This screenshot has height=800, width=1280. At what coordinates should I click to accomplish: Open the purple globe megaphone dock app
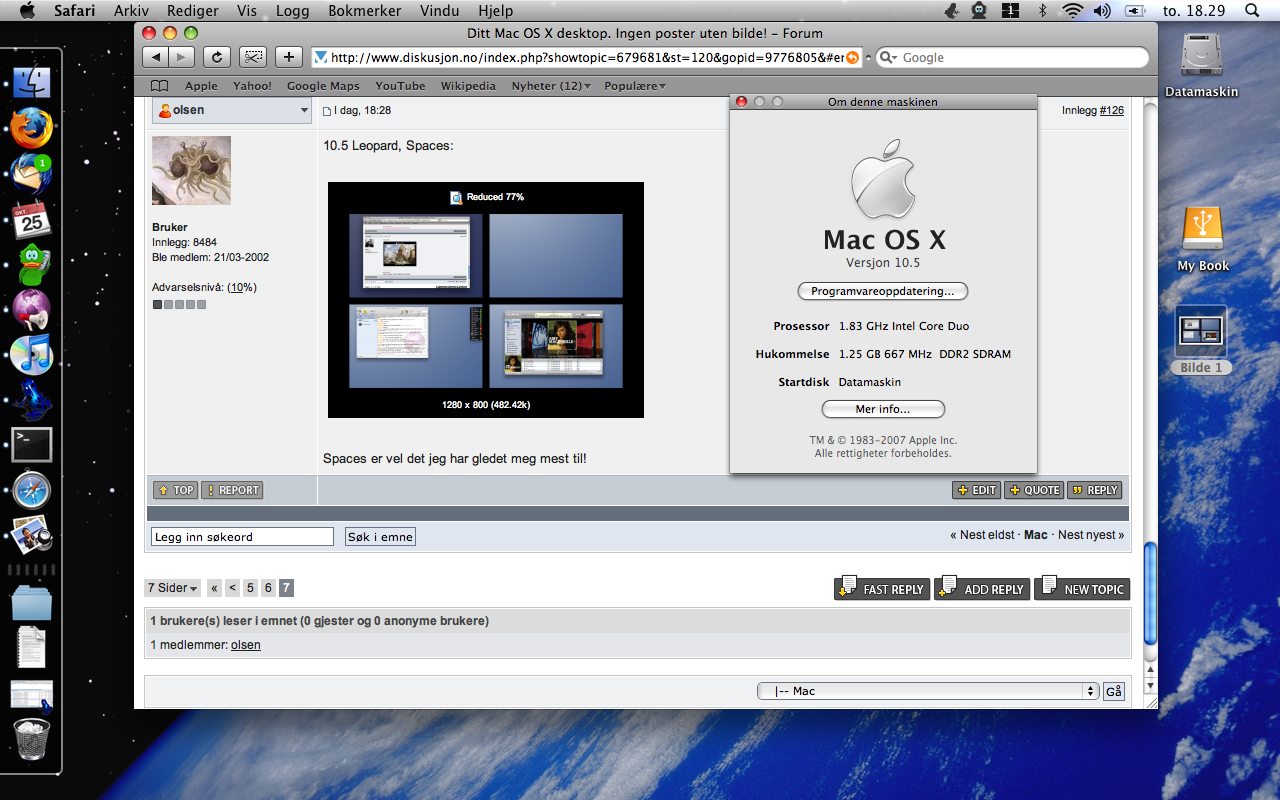[x=31, y=309]
